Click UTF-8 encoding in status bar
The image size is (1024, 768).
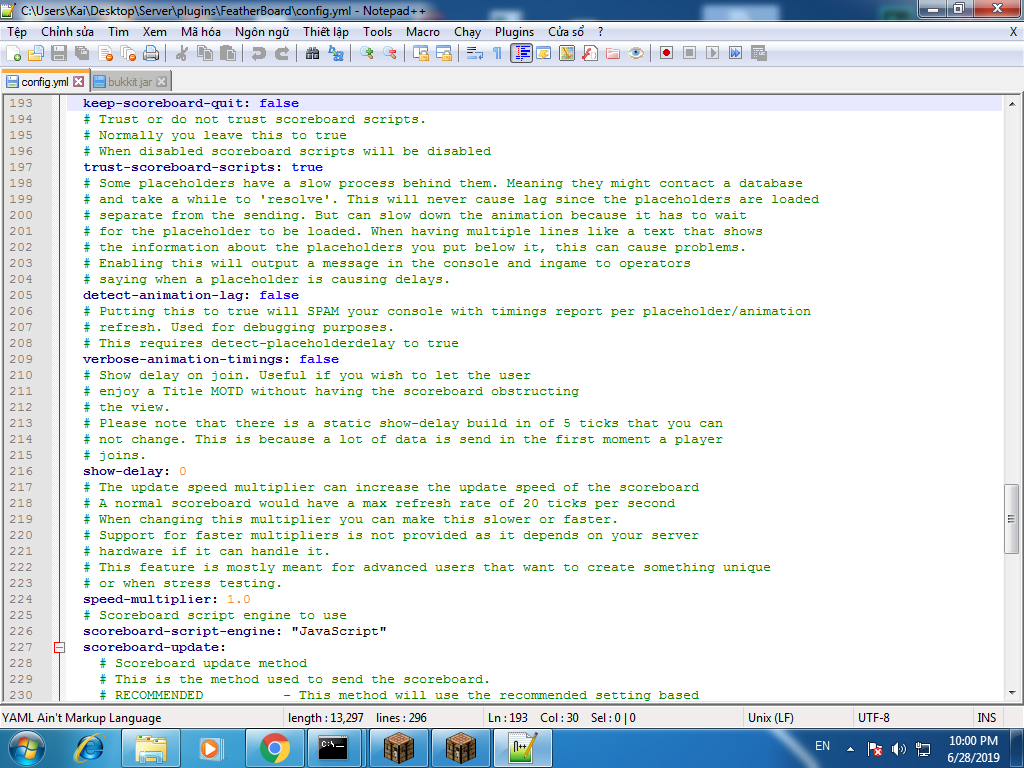point(874,718)
